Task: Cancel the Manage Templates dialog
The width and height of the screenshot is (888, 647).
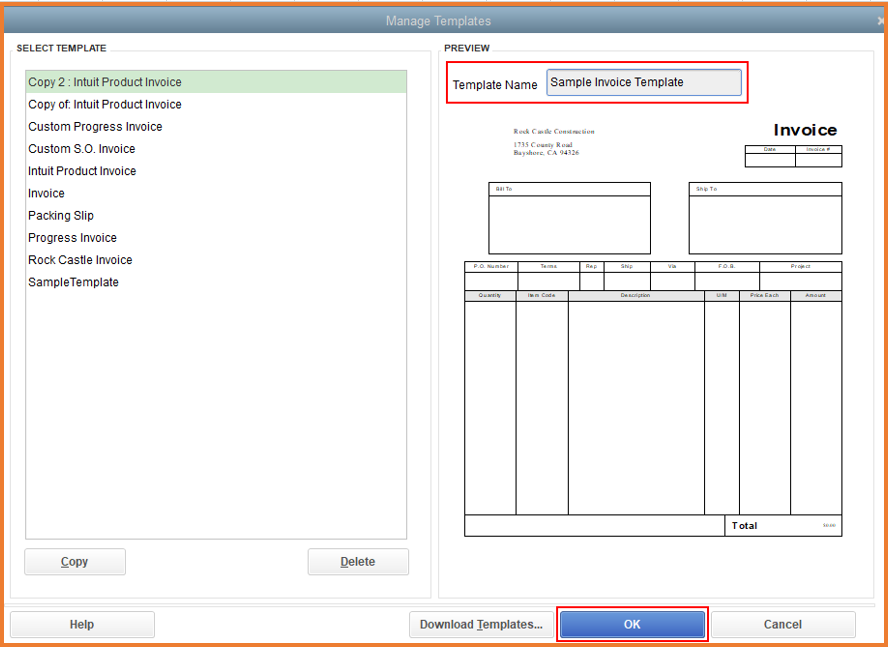Action: coord(783,624)
